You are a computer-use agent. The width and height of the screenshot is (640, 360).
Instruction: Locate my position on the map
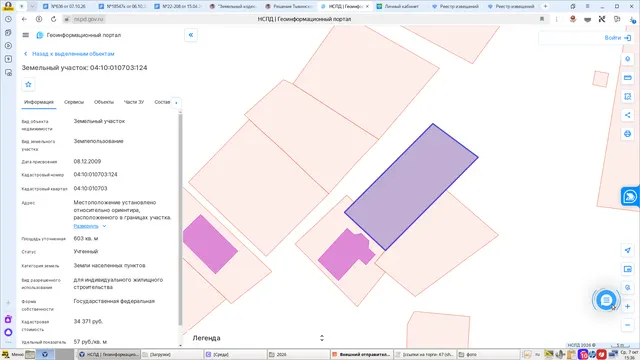628,250
